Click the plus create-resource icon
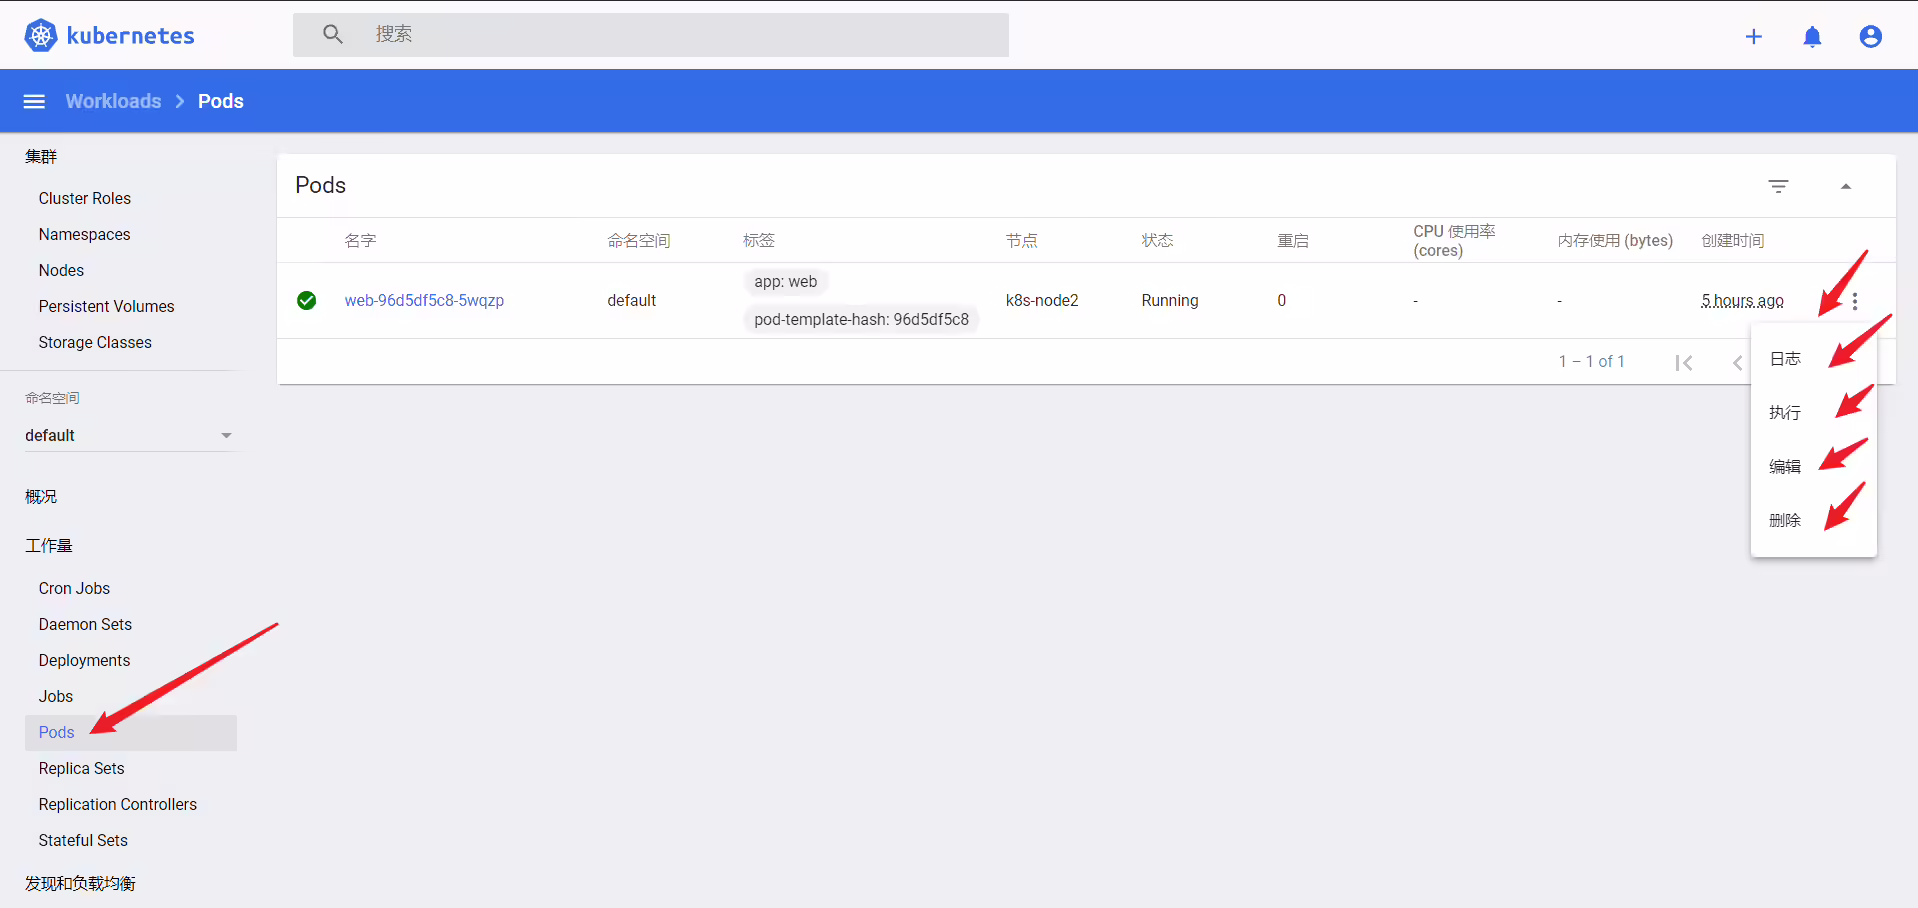This screenshot has width=1918, height=908. click(1754, 37)
